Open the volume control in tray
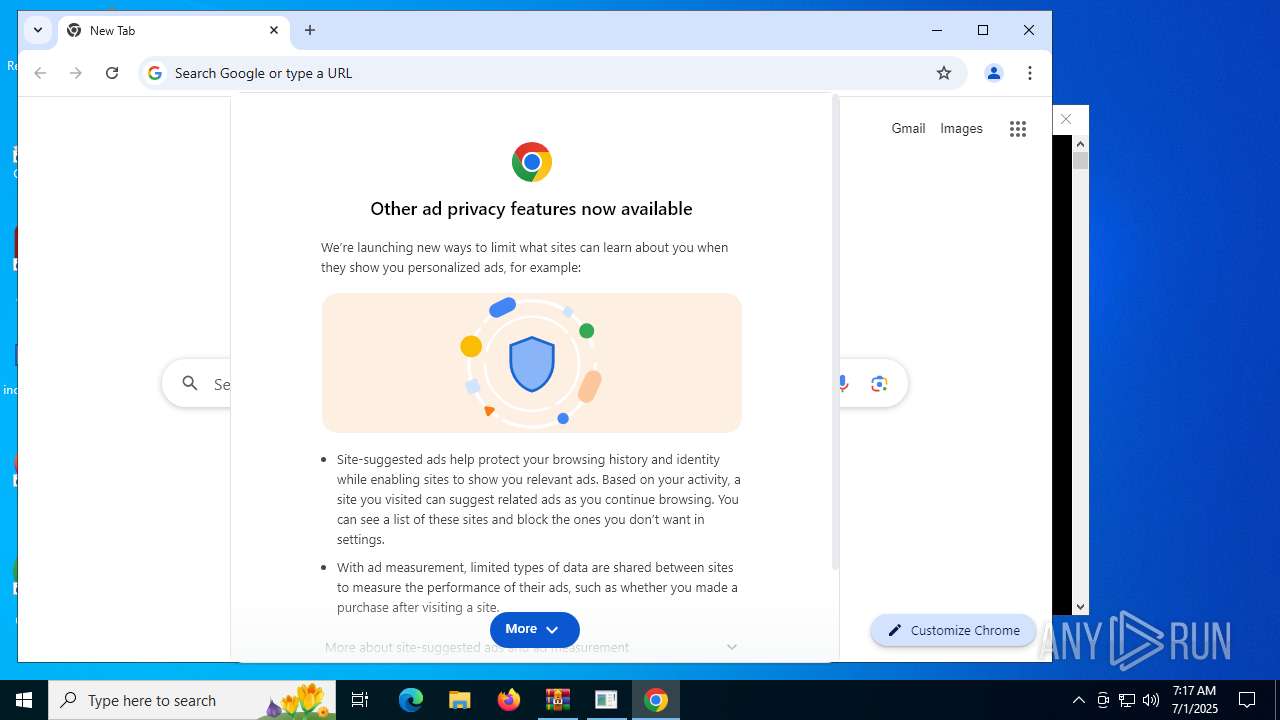 click(x=1151, y=700)
